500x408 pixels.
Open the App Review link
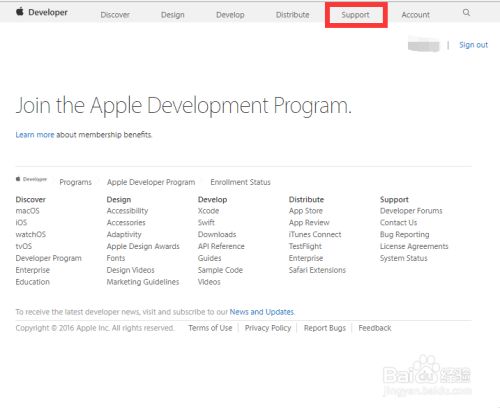[x=309, y=223]
